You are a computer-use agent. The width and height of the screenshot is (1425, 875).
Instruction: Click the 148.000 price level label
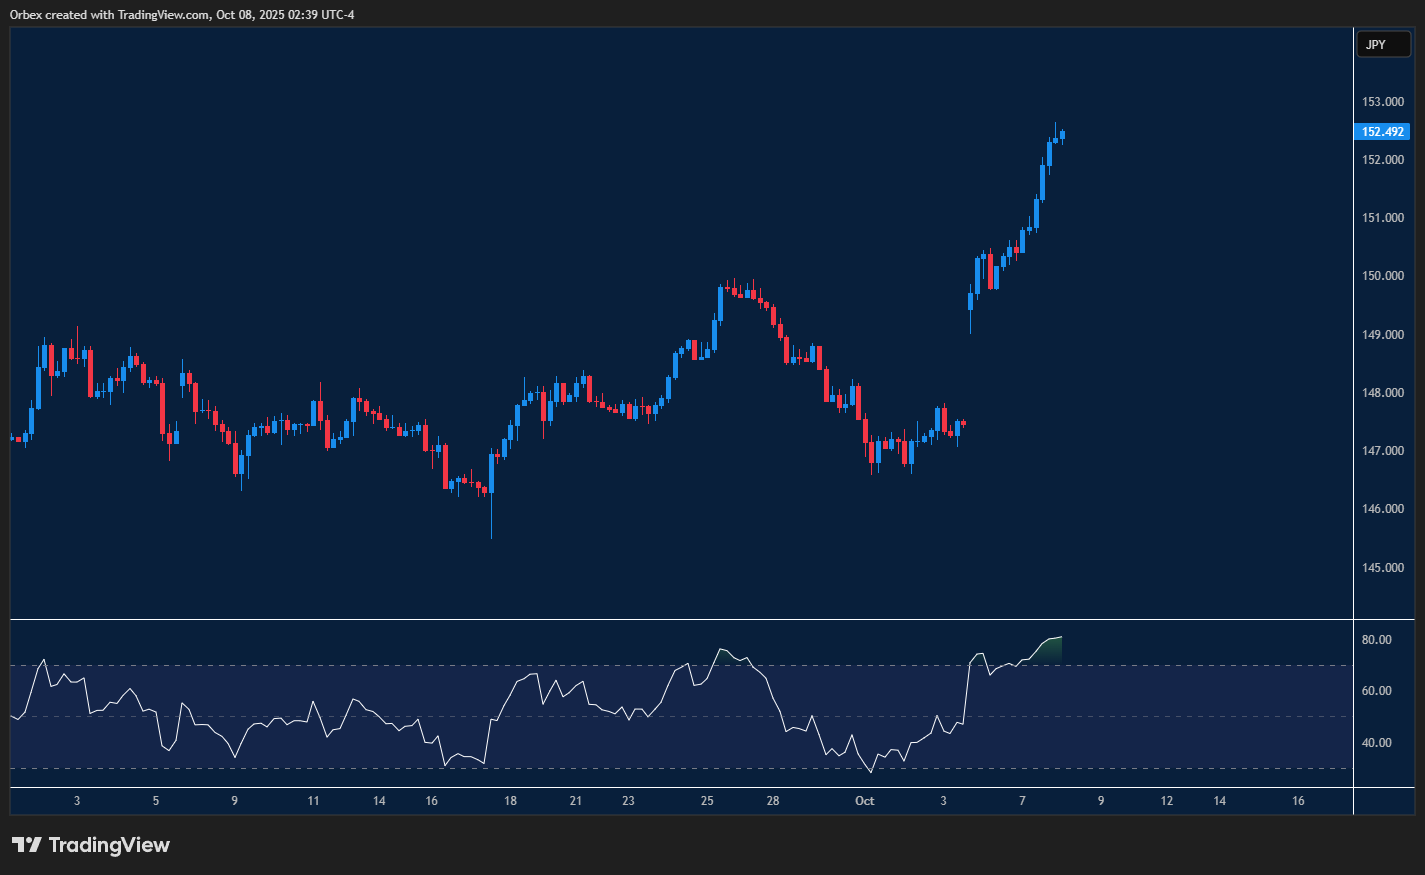click(x=1383, y=393)
